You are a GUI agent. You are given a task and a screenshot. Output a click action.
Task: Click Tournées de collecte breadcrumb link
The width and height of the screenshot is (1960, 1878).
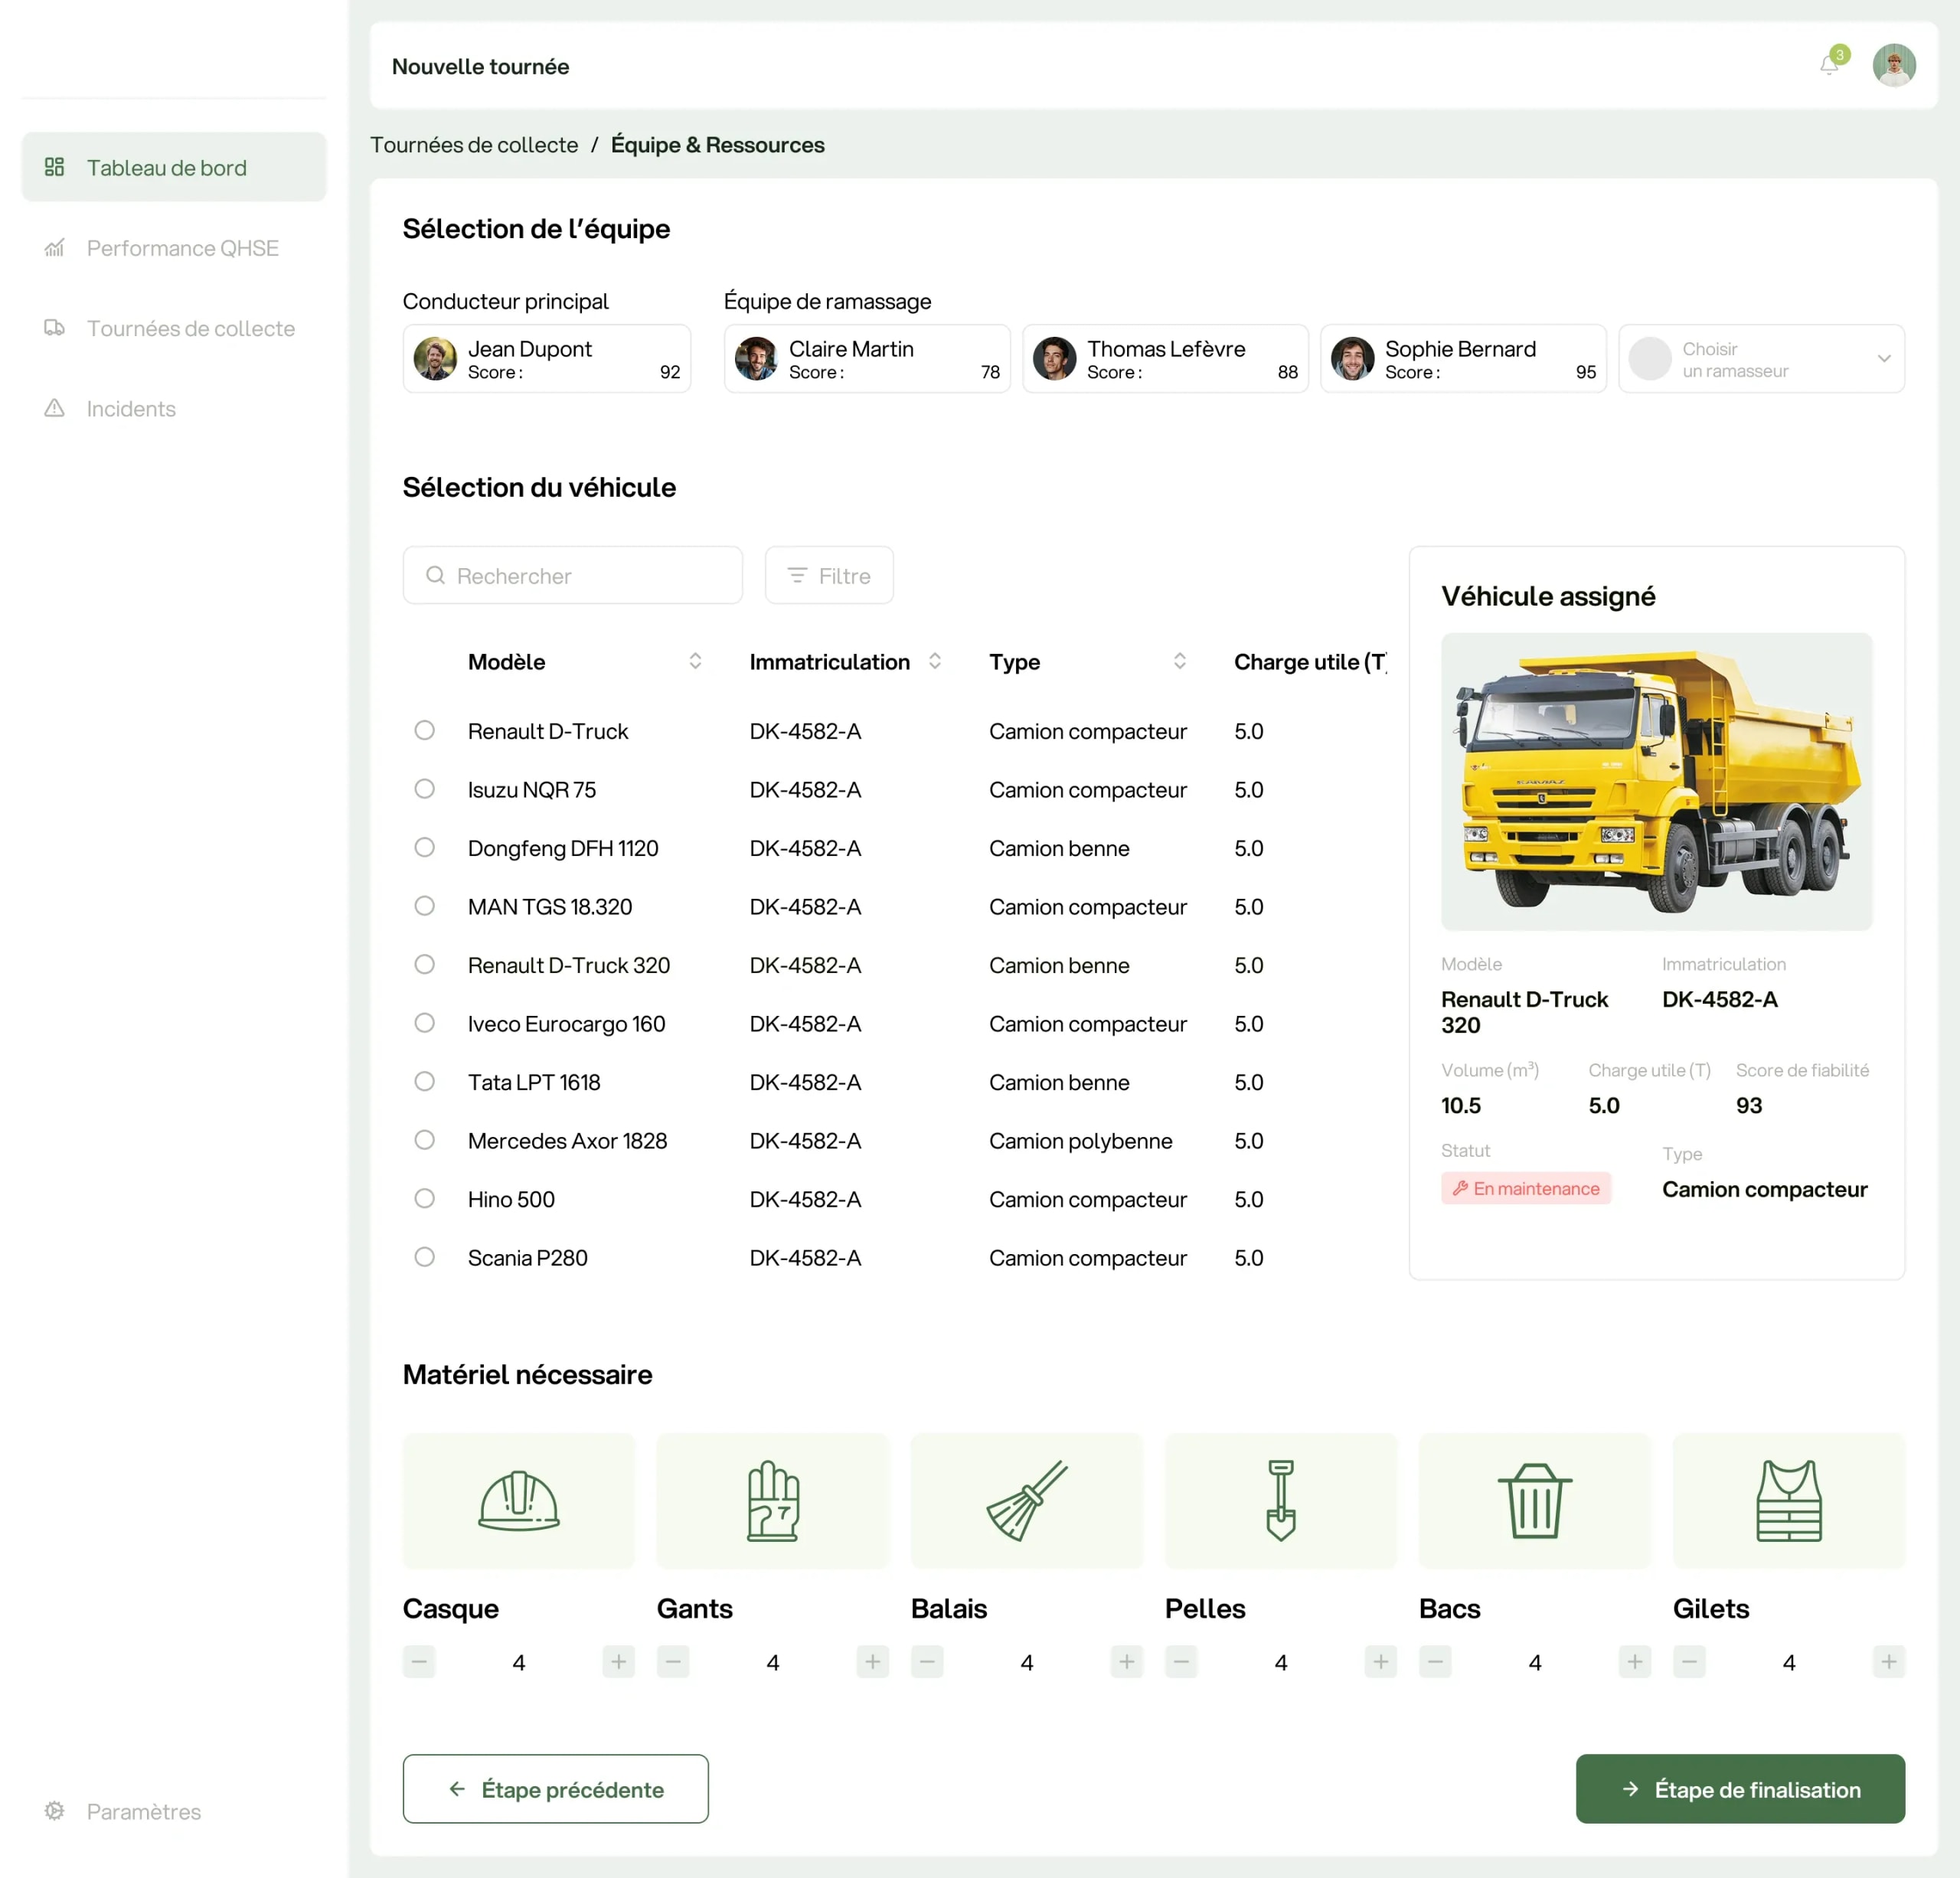pos(474,145)
